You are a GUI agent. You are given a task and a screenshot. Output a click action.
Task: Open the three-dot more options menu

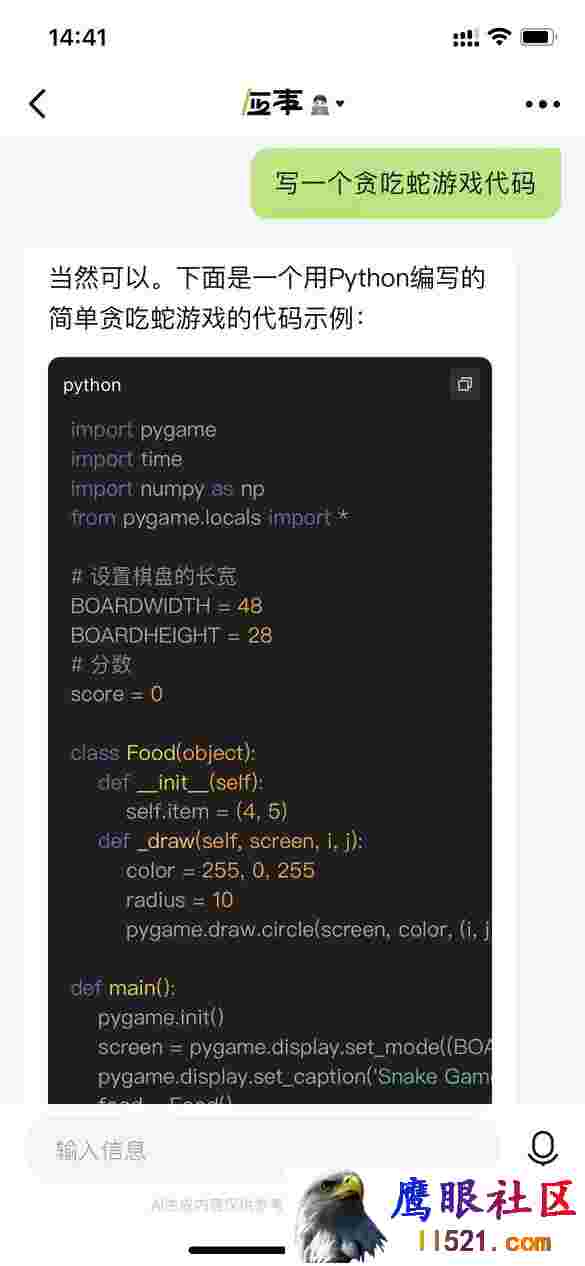point(542,104)
